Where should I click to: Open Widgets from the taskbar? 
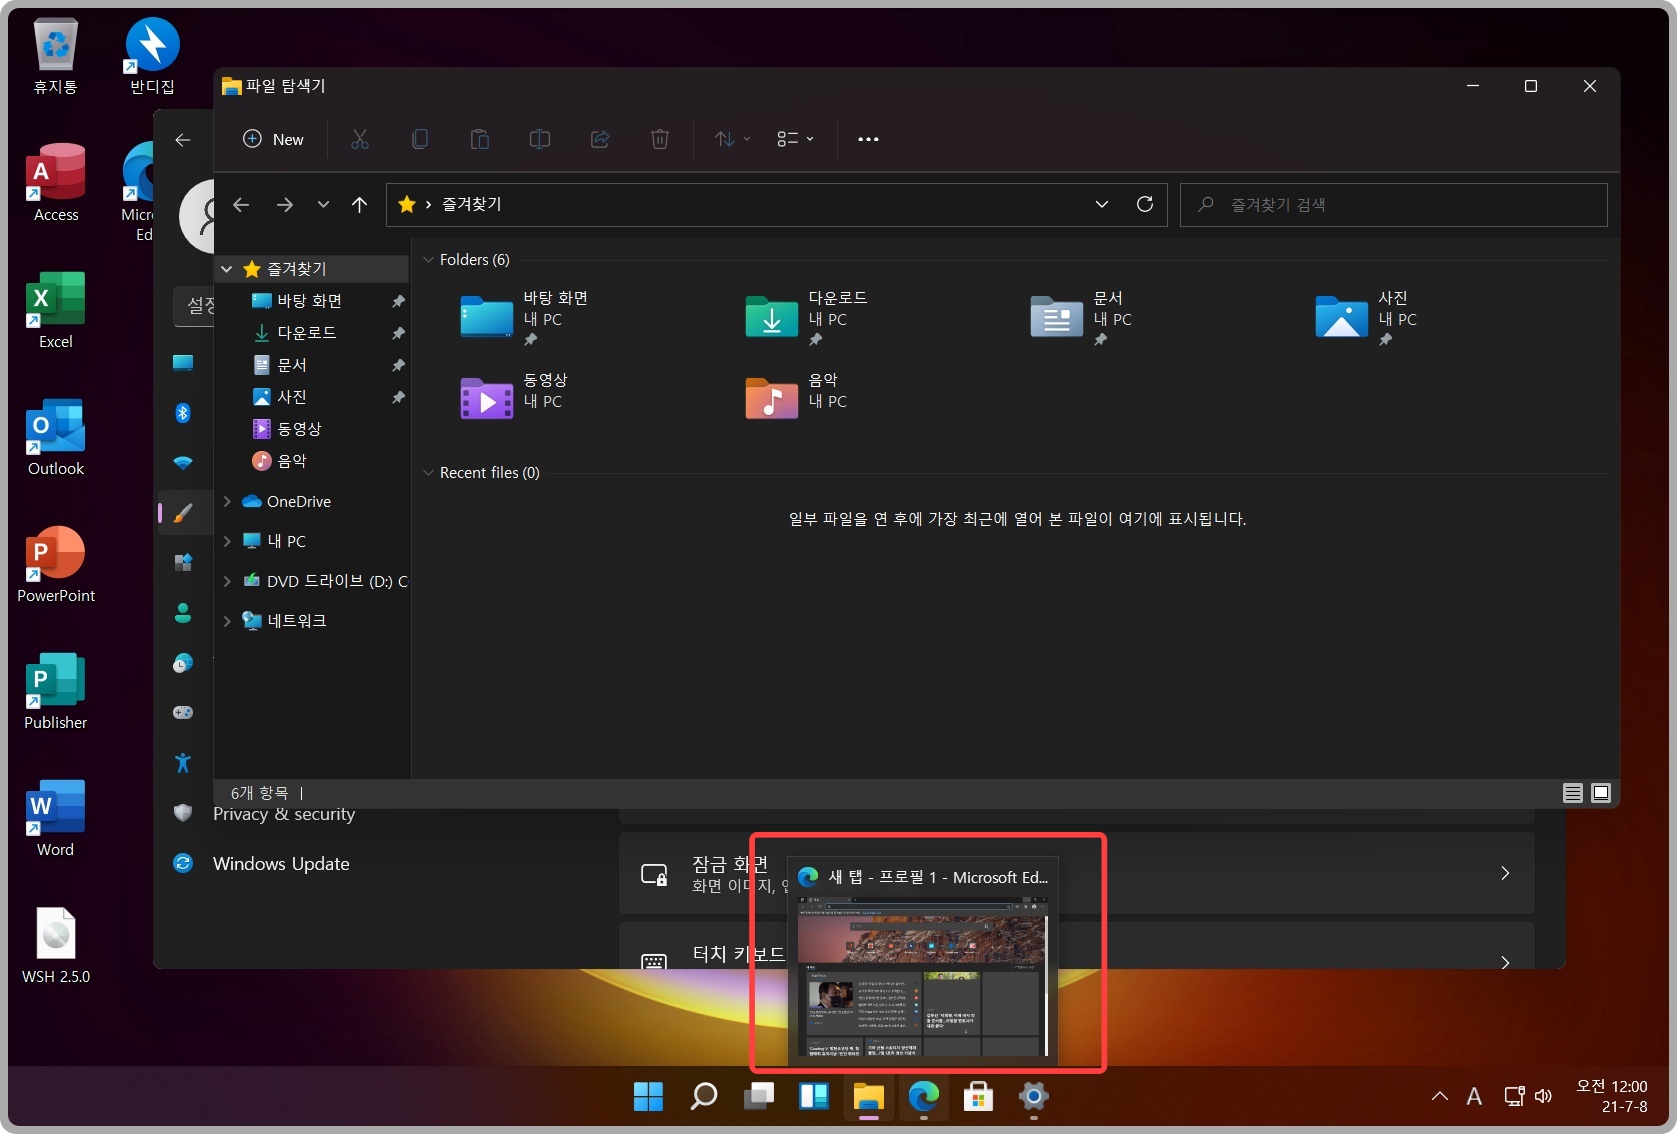tap(814, 1097)
